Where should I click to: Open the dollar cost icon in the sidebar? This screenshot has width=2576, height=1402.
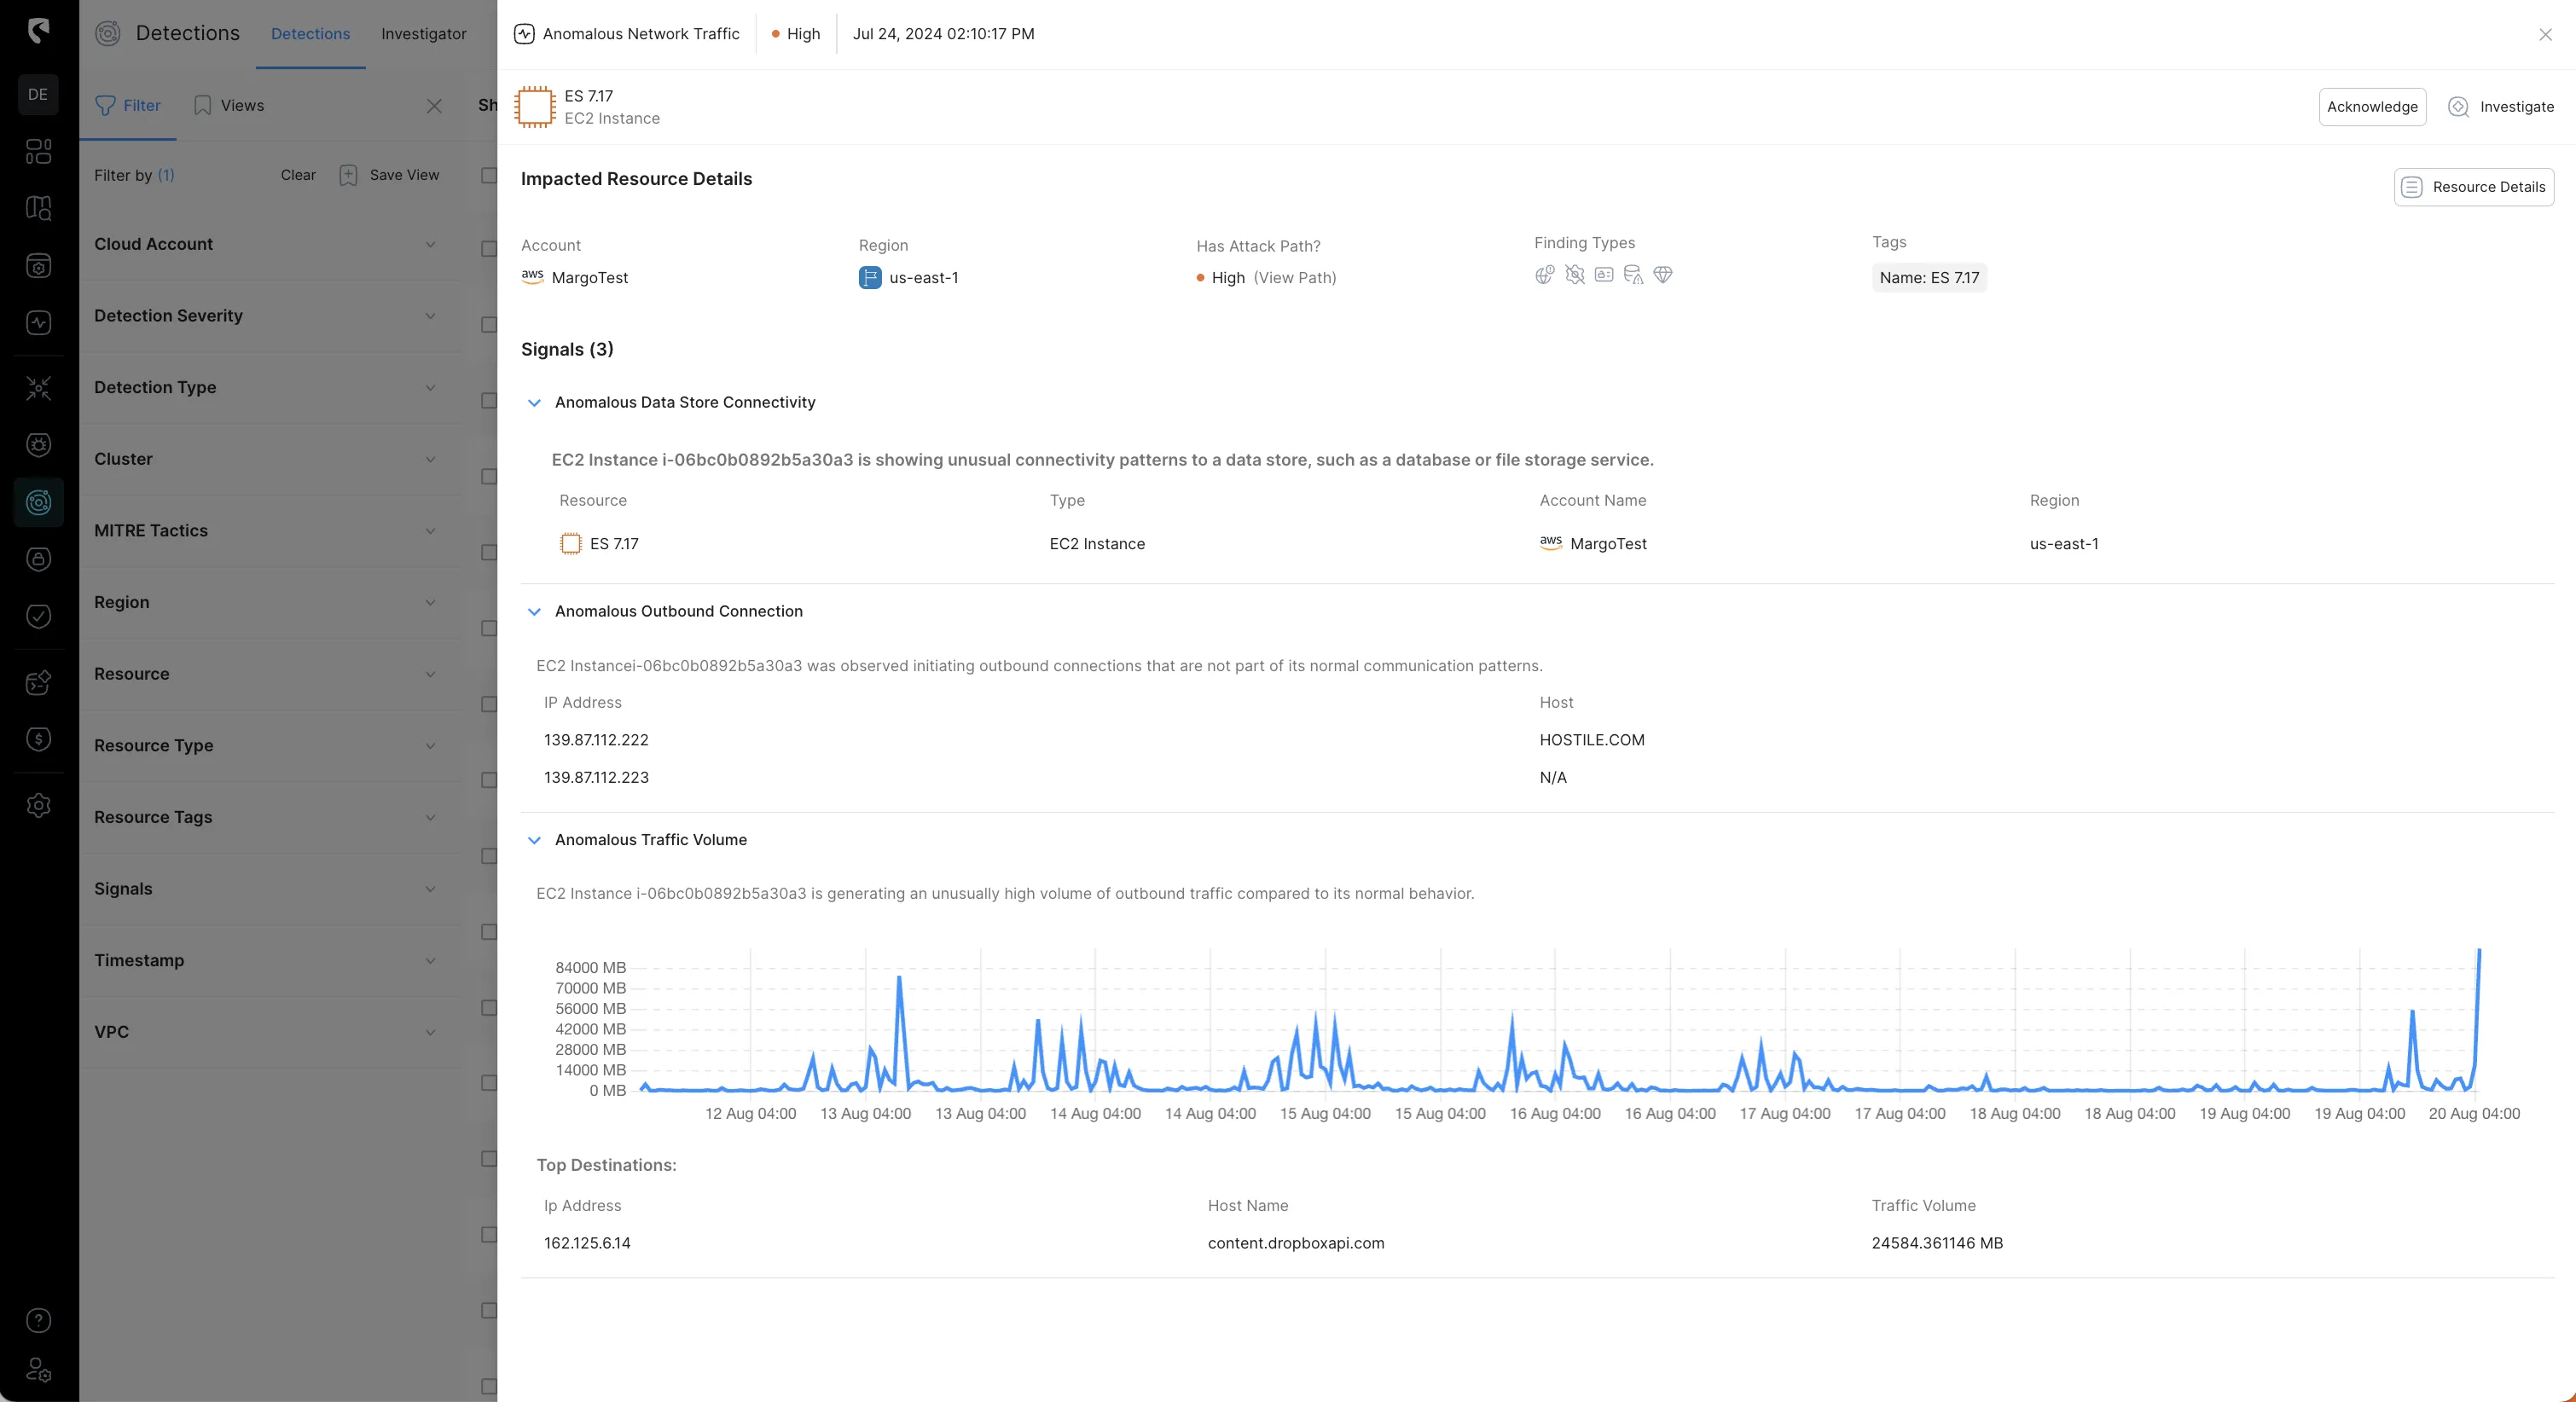coord(38,739)
